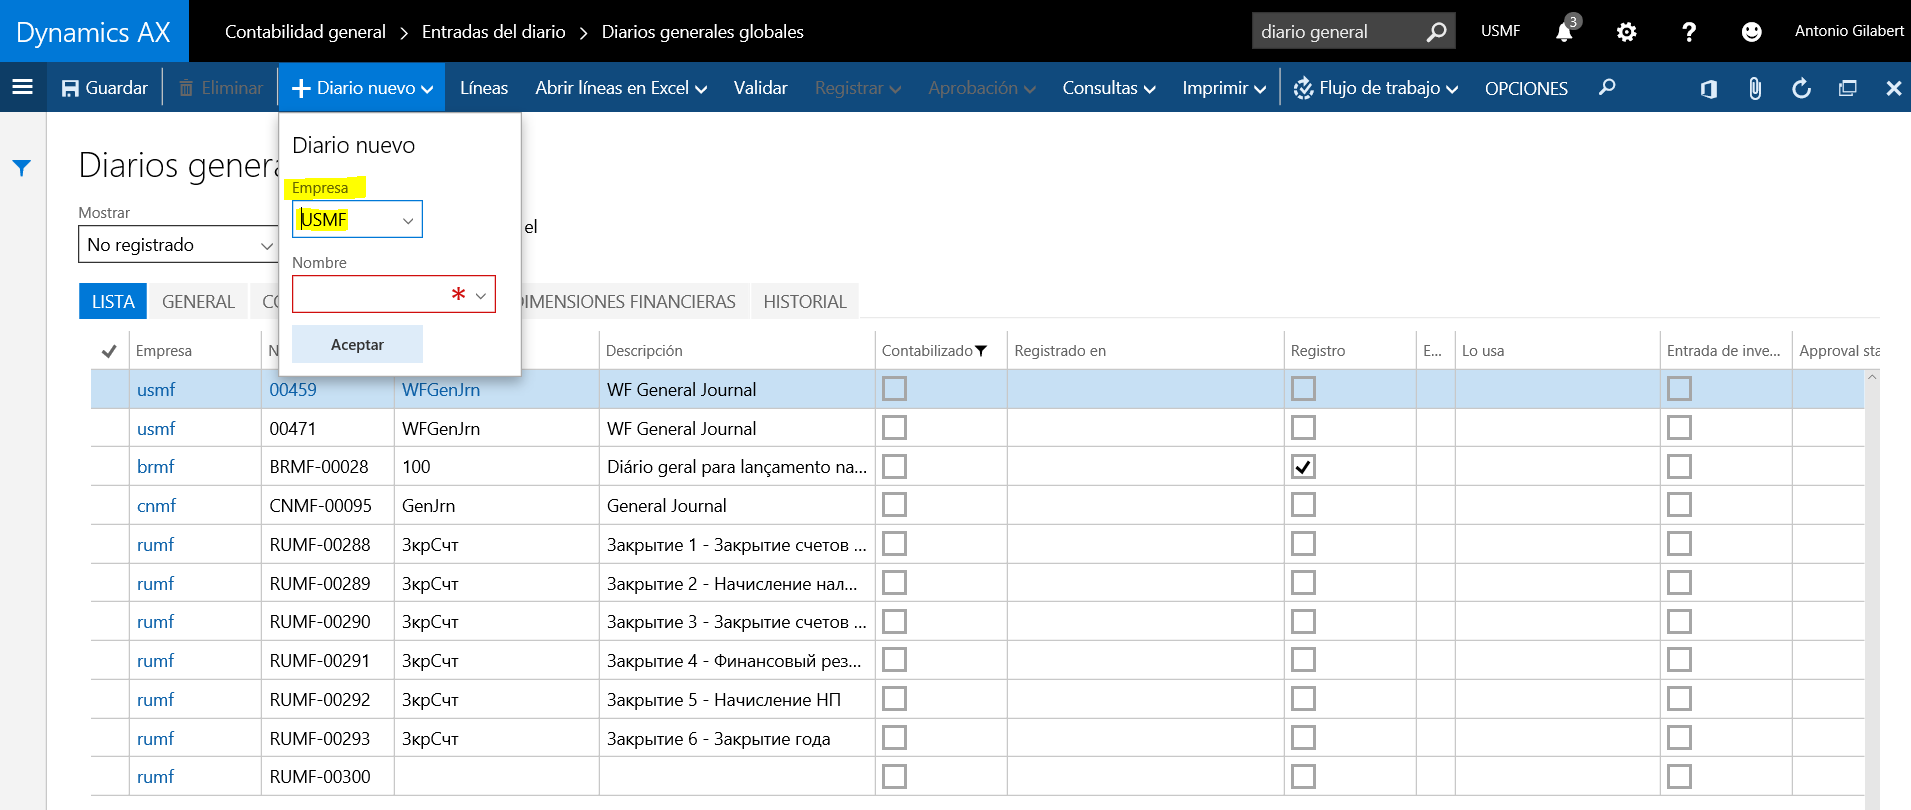Click the attachments paperclip icon
Viewport: 1911px width, 810px height.
point(1755,88)
